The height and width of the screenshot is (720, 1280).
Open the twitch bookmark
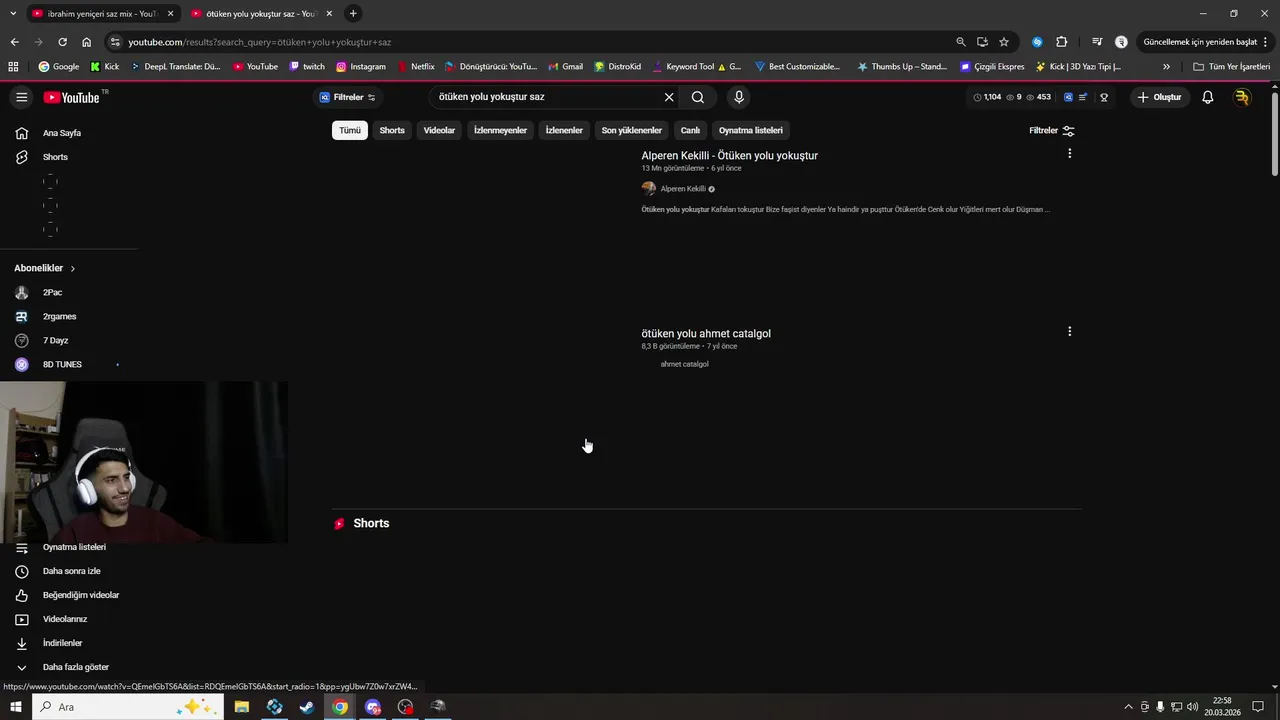pyautogui.click(x=307, y=67)
